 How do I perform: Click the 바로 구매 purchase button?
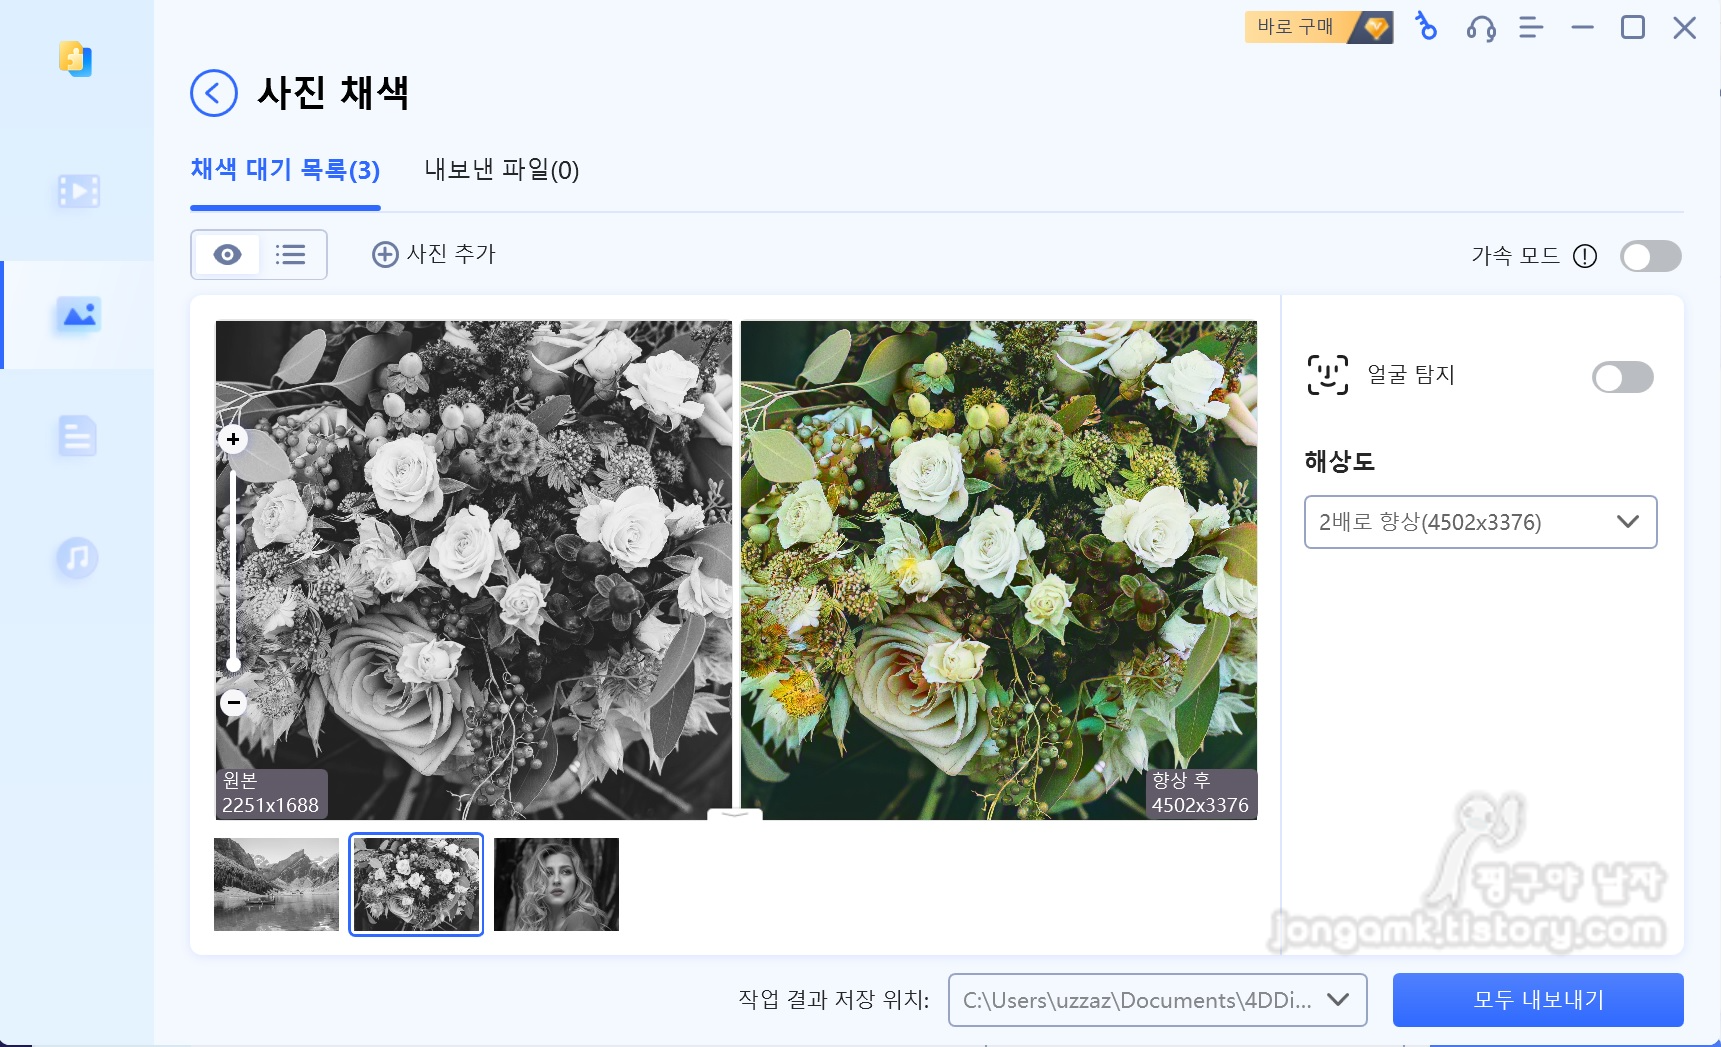tap(1319, 27)
